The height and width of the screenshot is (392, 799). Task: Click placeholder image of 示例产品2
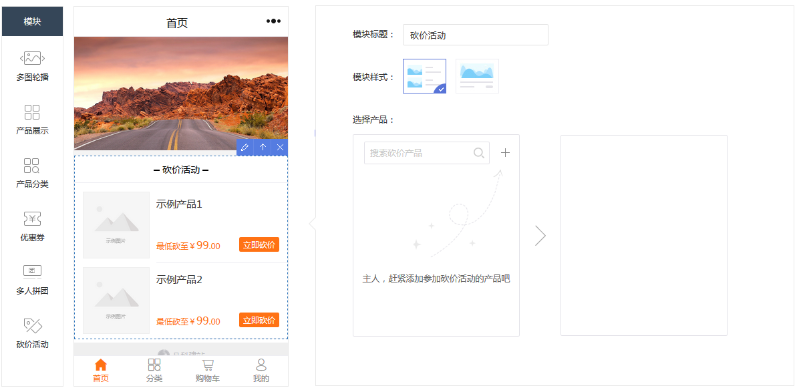[116, 300]
